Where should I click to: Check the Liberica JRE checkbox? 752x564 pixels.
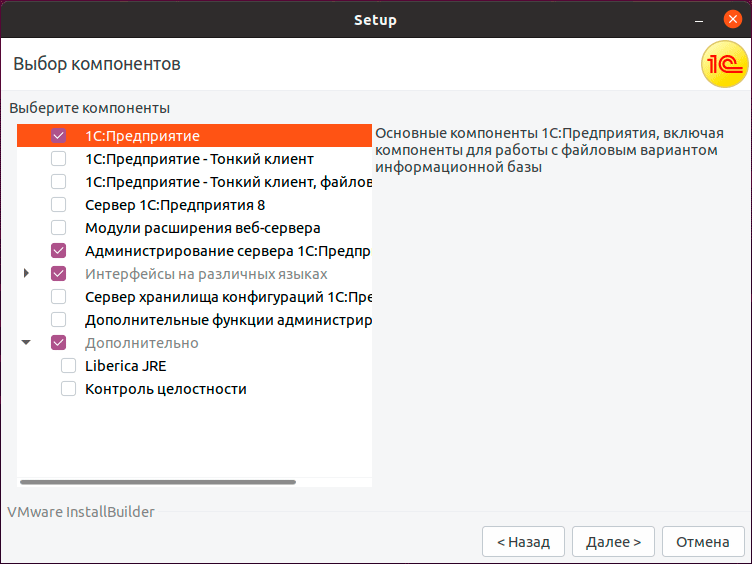(69, 366)
